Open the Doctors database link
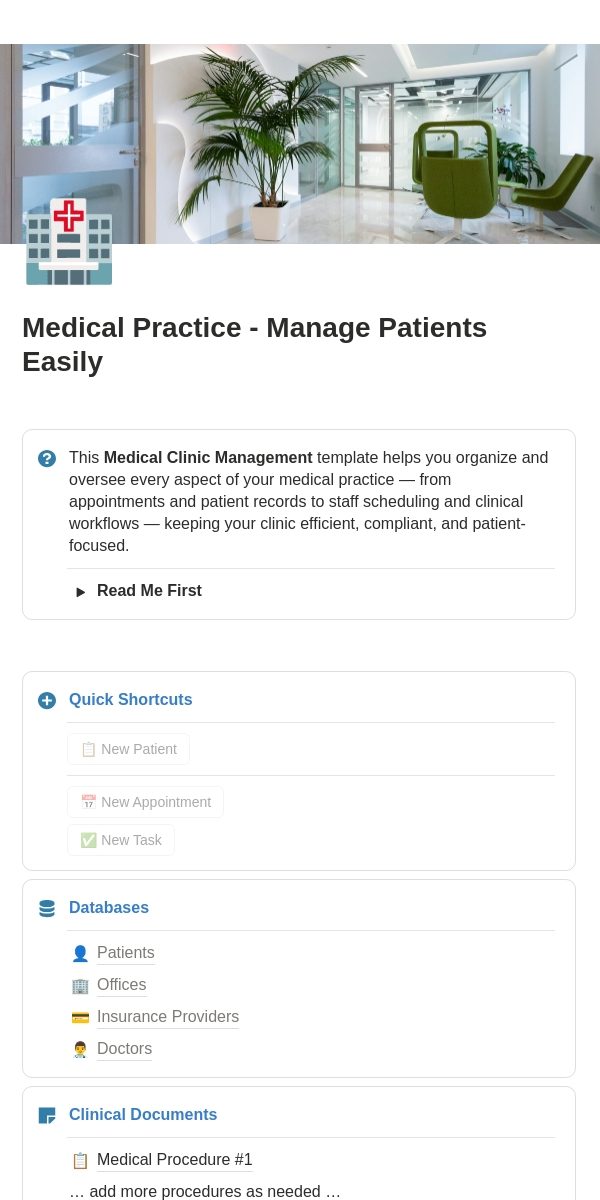This screenshot has height=1200, width=600. [125, 1049]
